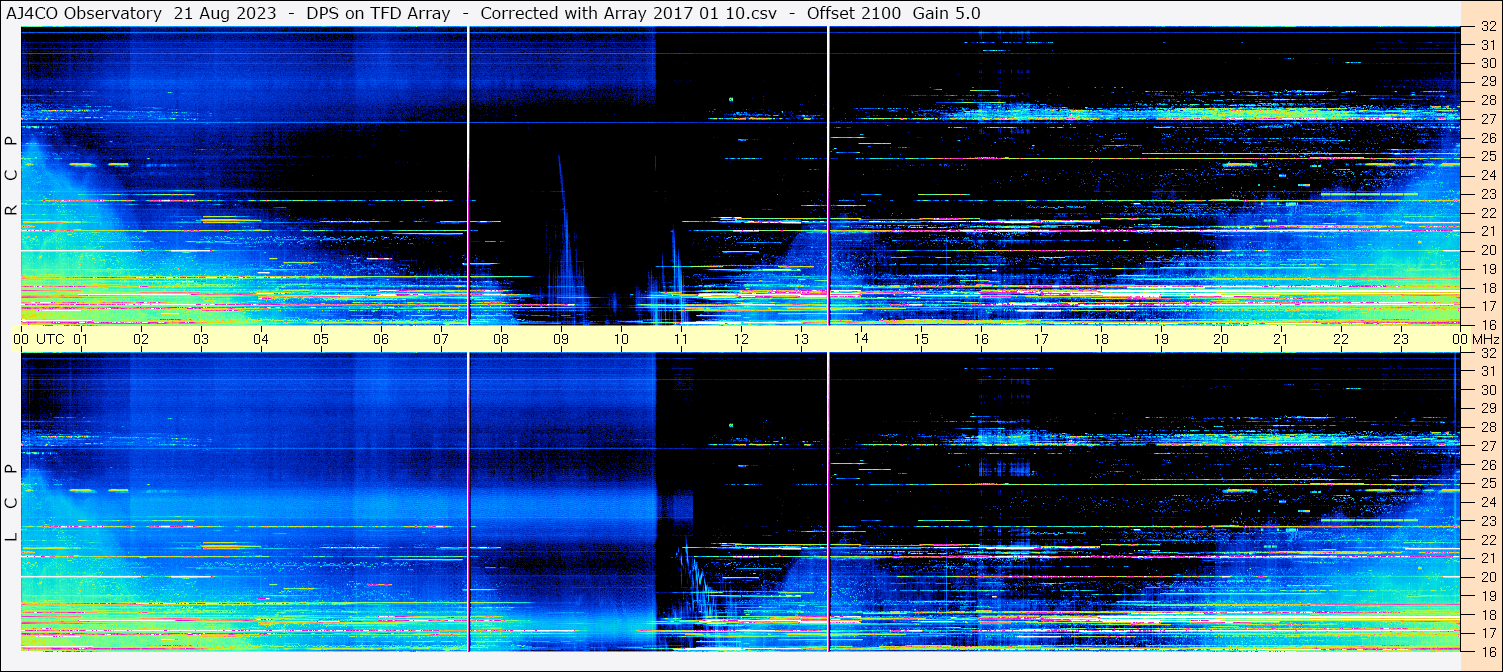
Task: Click the 03 hour label on the time axis
Action: (201, 339)
